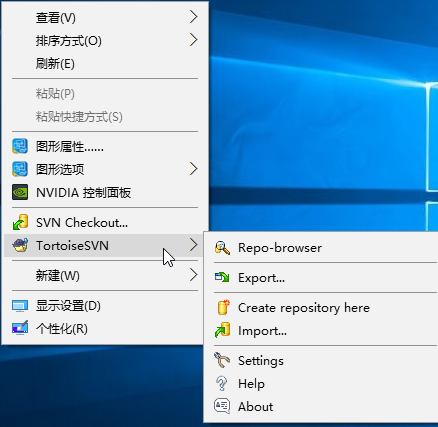Viewport: 438px width, 427px height.
Task: Click the Settings wrench icon
Action: [x=222, y=360]
